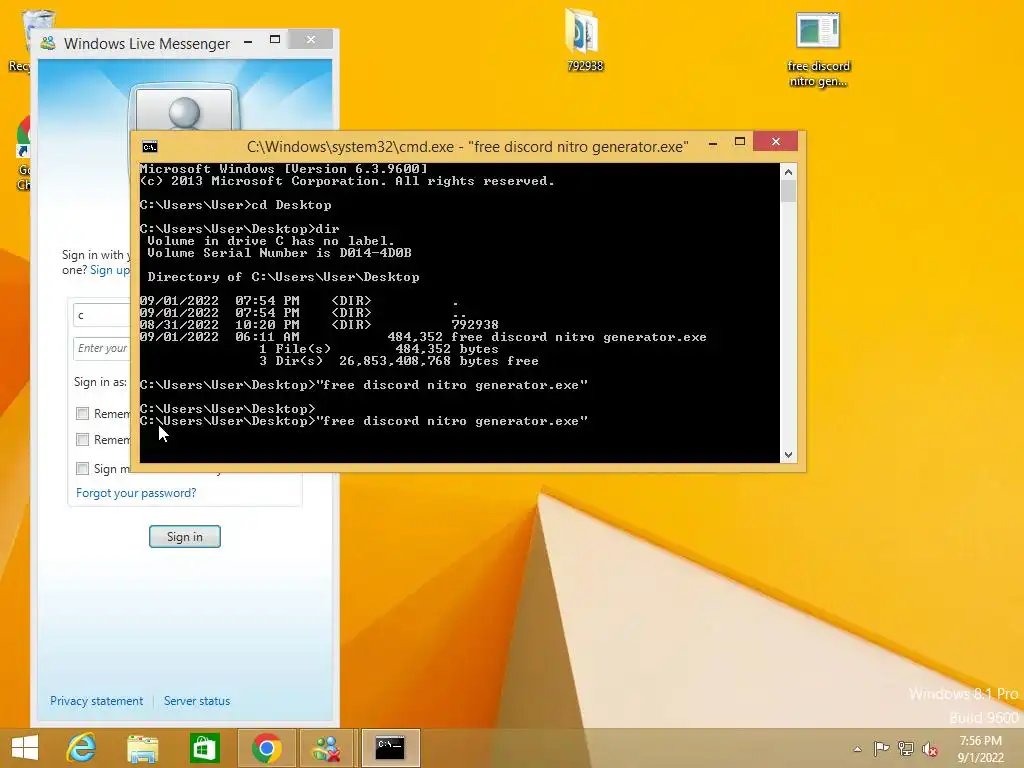Screen dimensions: 1024x768
Task: Click the Sign in button
Action: 185,537
